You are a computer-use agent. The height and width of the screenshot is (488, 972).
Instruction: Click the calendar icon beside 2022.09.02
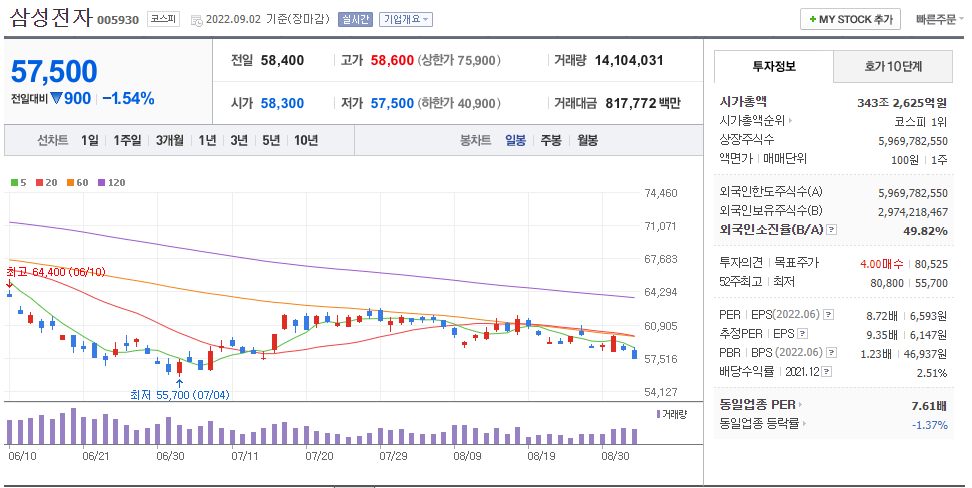[x=197, y=20]
